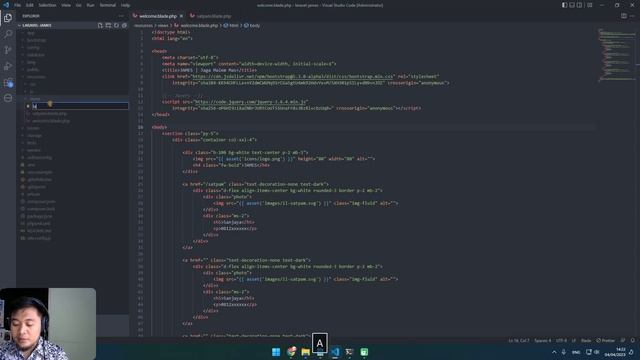Click the Blade language mode selector

click(x=586, y=340)
